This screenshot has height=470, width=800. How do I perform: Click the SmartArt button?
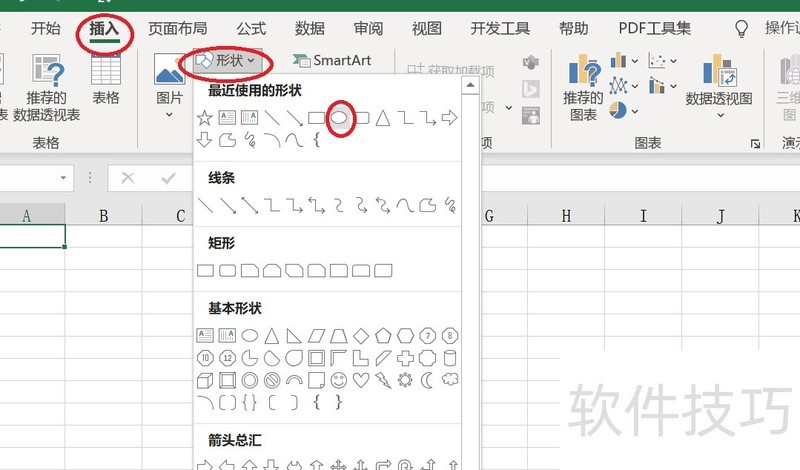pos(332,61)
